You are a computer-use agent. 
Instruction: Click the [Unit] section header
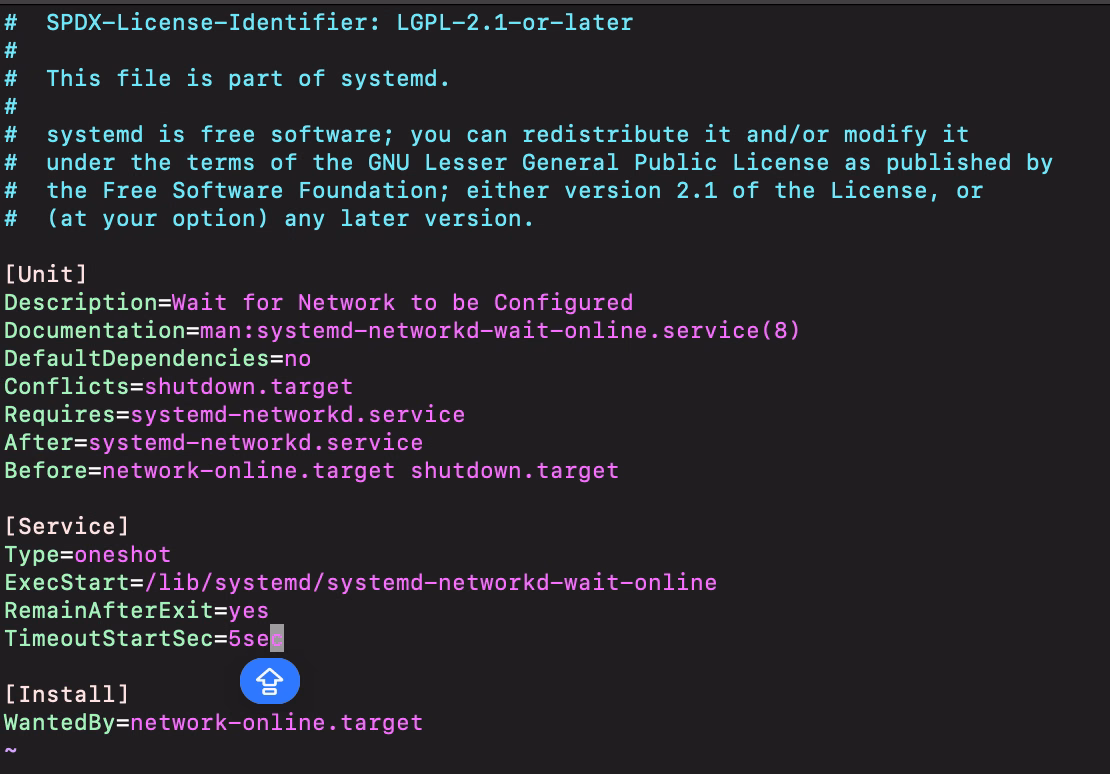click(x=46, y=275)
